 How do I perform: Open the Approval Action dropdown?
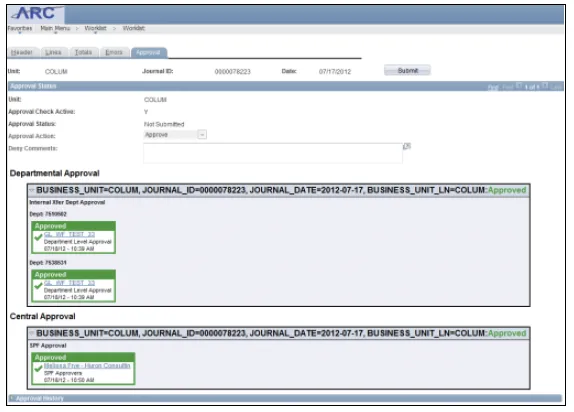coord(175,135)
